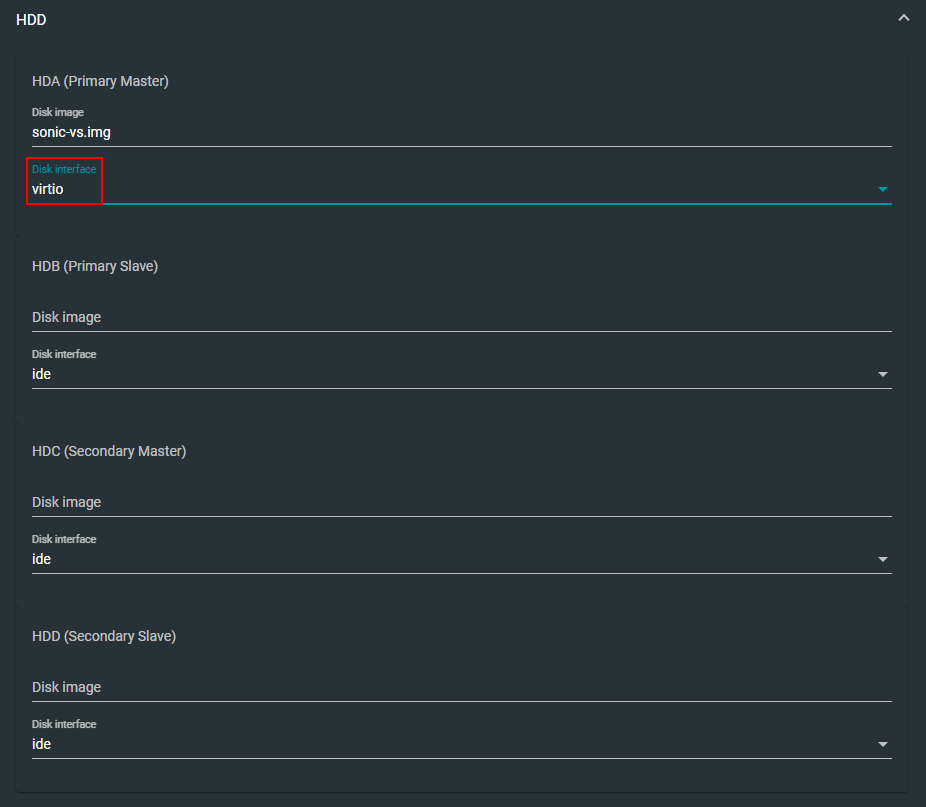
Task: Open the HDD Secondary Slave interface dropdown
Action: coord(450,744)
